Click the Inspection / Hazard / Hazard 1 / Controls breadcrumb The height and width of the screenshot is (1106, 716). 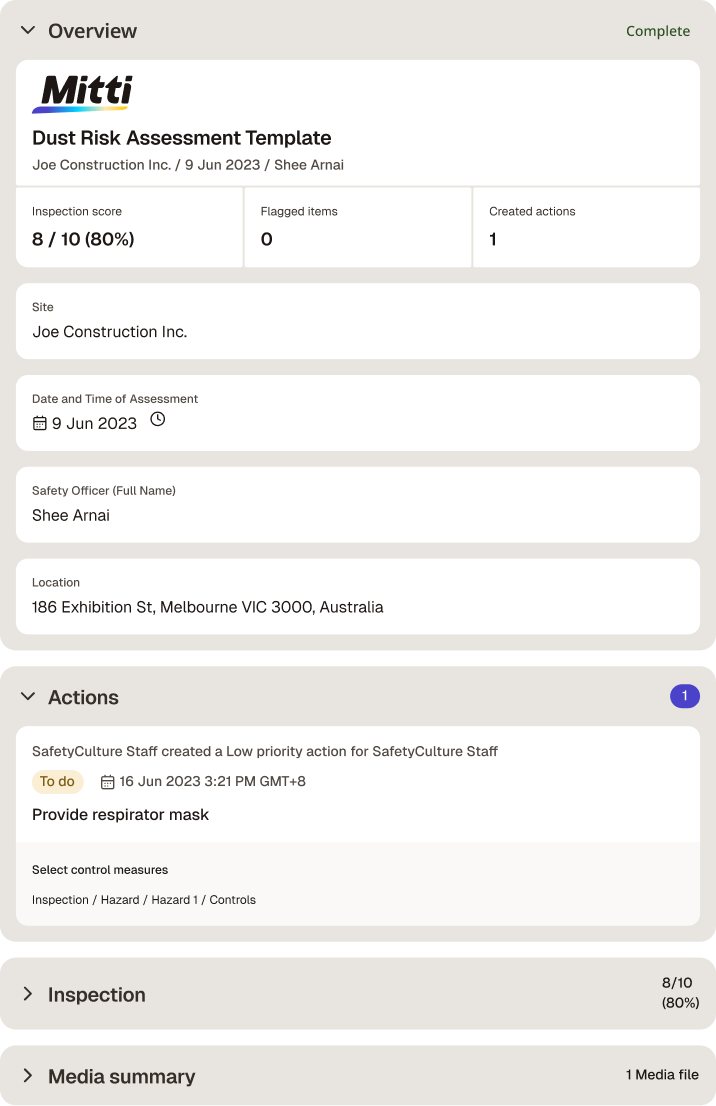[144, 900]
